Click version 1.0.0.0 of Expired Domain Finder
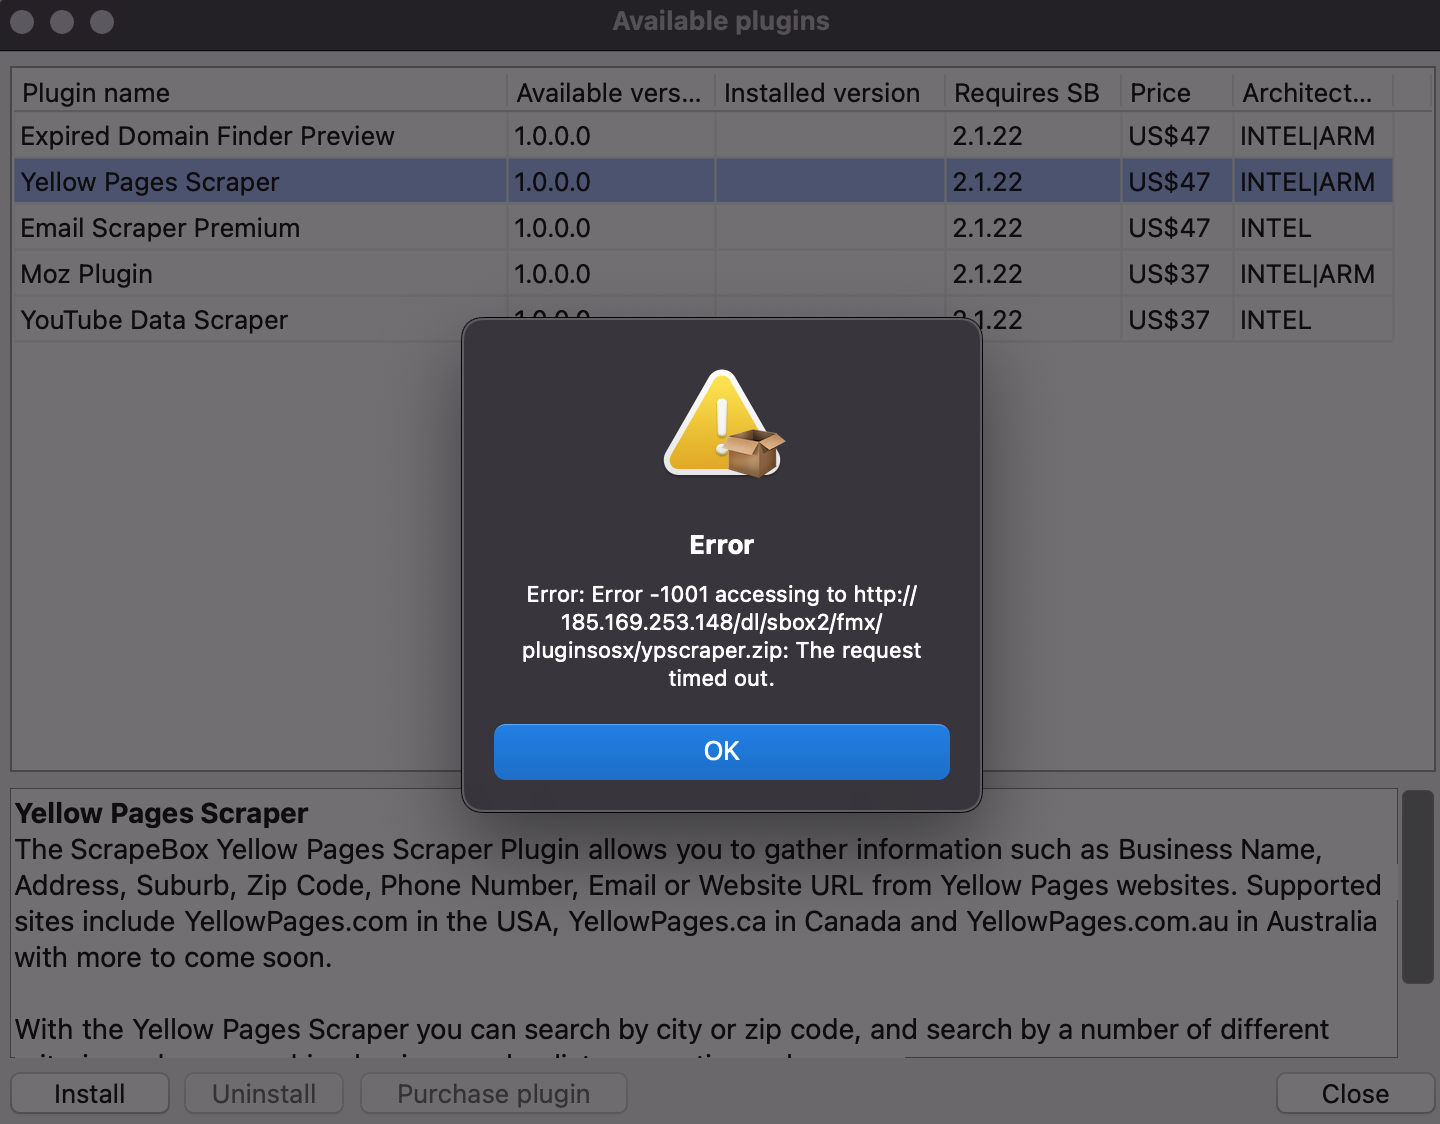Screen dimensions: 1440x1124 pyautogui.click(x=552, y=136)
